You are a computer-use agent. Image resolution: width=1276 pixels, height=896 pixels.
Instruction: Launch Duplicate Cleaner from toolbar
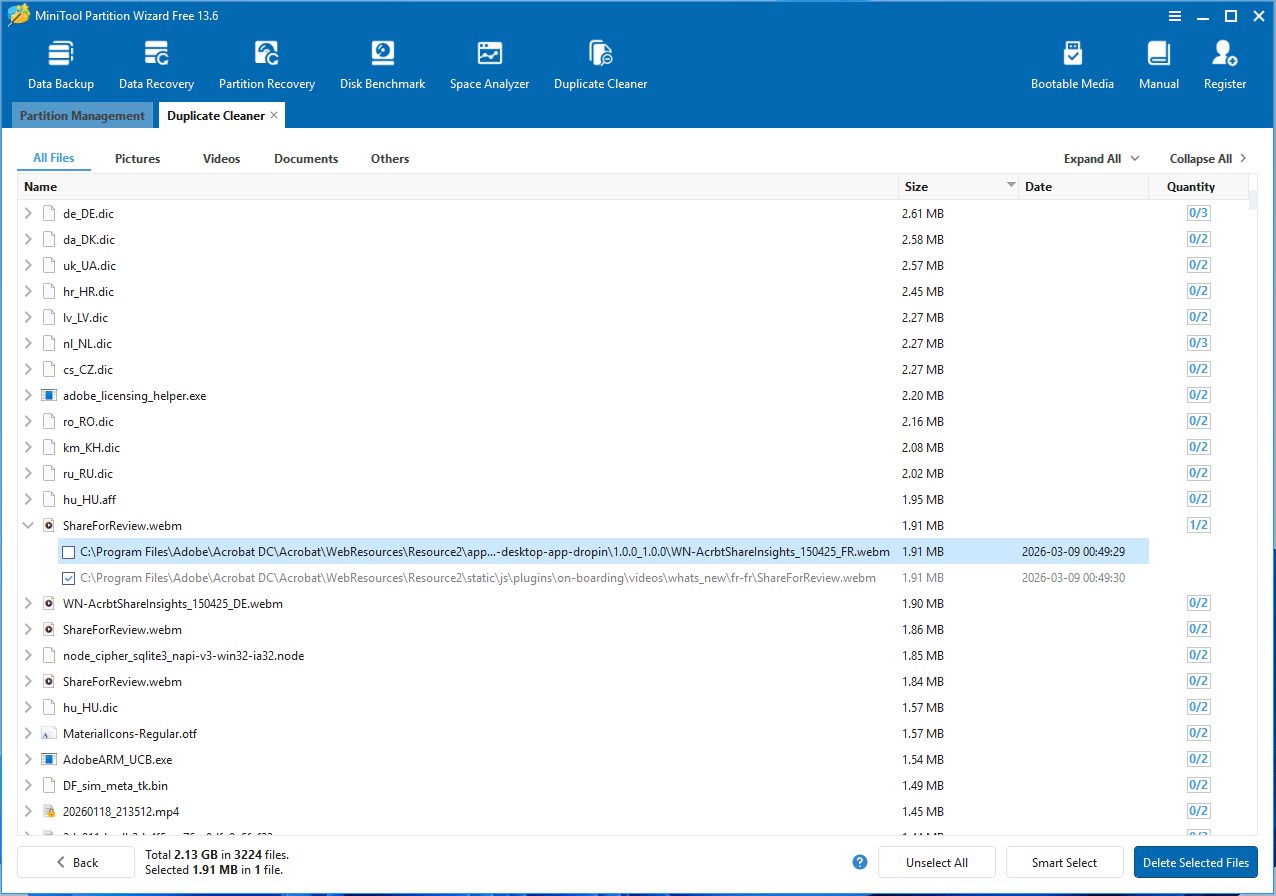pyautogui.click(x=600, y=60)
